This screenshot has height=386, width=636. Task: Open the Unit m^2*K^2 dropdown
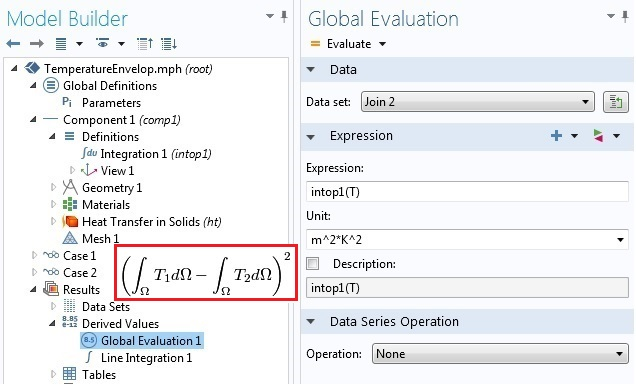point(467,240)
